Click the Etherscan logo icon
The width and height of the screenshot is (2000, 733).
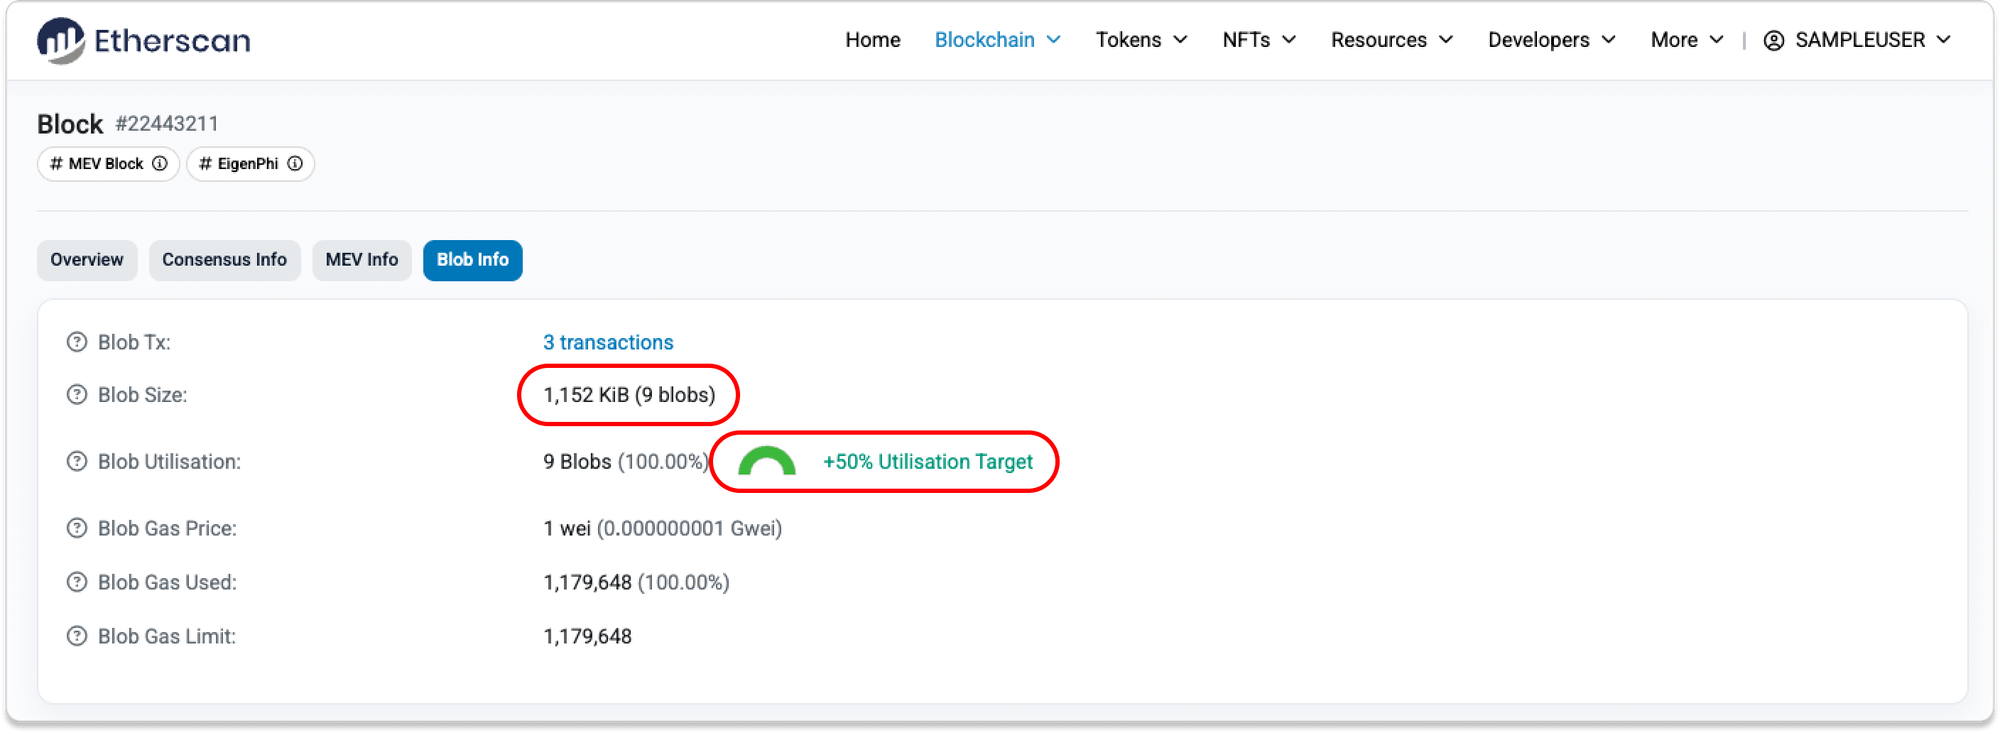pos(61,41)
